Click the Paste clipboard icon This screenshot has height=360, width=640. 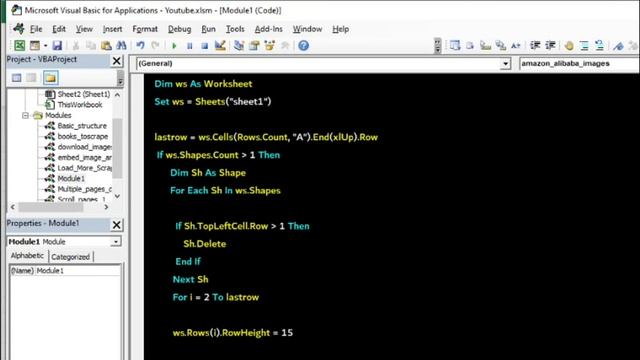click(x=106, y=45)
